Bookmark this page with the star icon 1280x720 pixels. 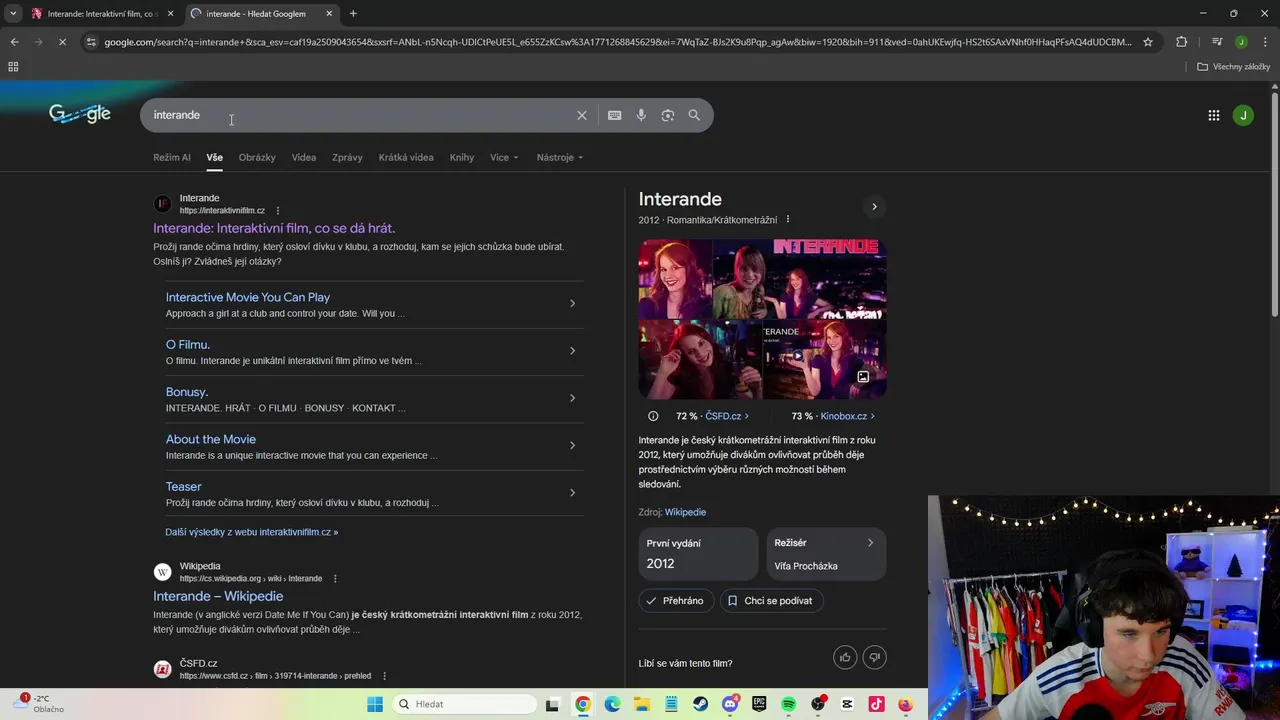click(x=1148, y=42)
